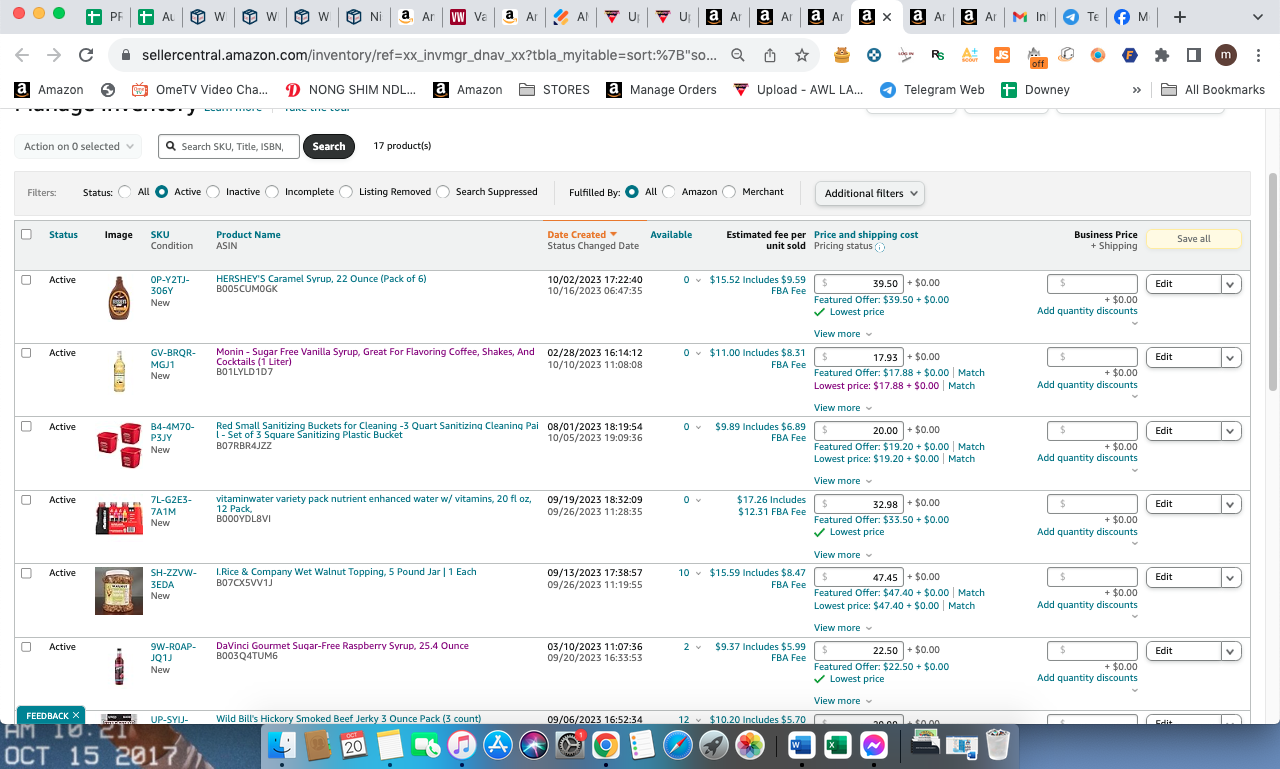Launch Music from the dock

coord(461,745)
